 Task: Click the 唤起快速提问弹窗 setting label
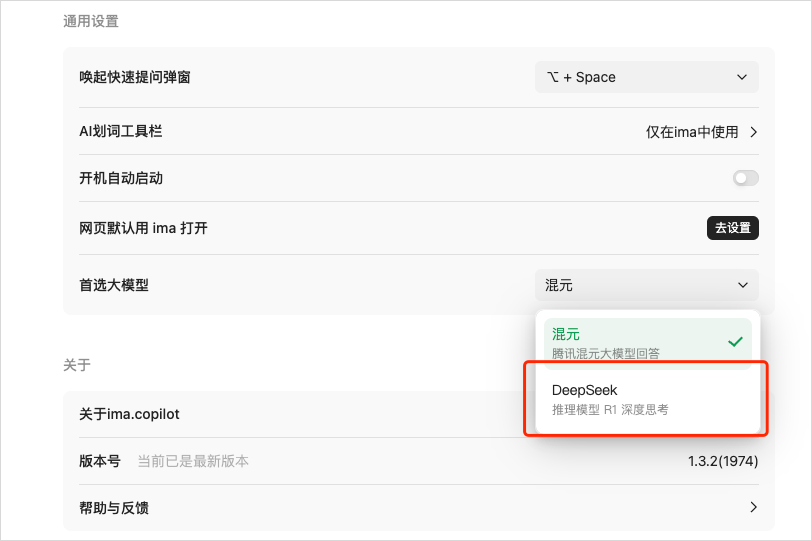[x=135, y=77]
